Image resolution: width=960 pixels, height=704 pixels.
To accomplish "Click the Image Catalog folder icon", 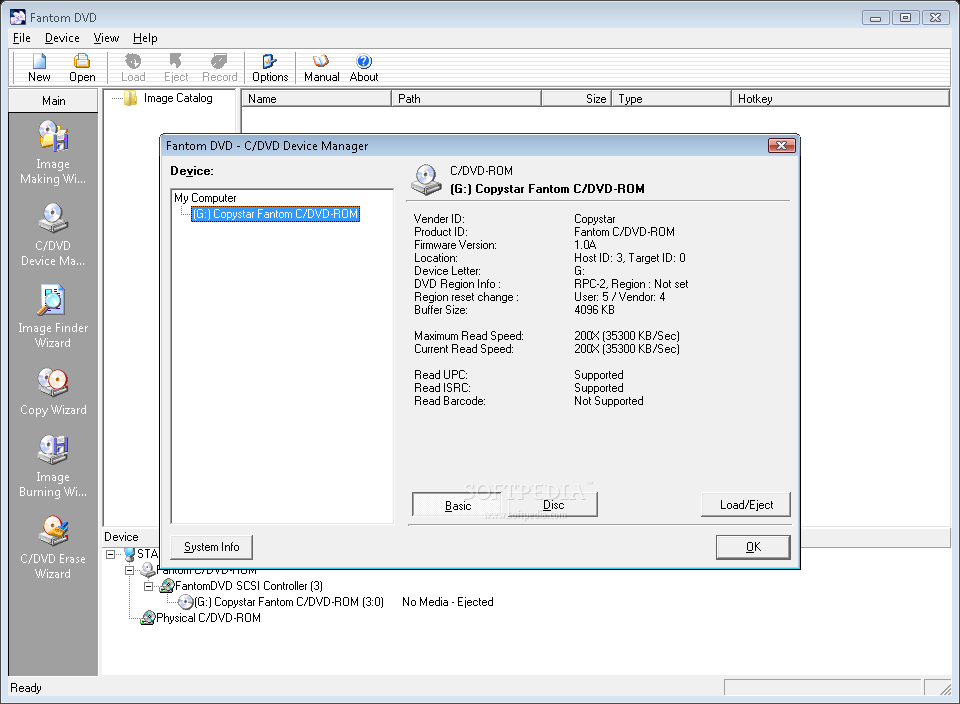I will pyautogui.click(x=130, y=98).
